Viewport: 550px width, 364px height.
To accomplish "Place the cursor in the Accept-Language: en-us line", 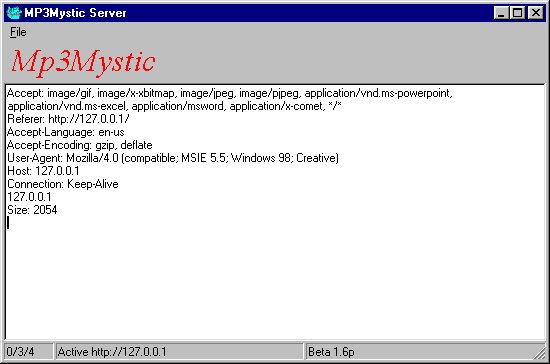I will (x=66, y=132).
